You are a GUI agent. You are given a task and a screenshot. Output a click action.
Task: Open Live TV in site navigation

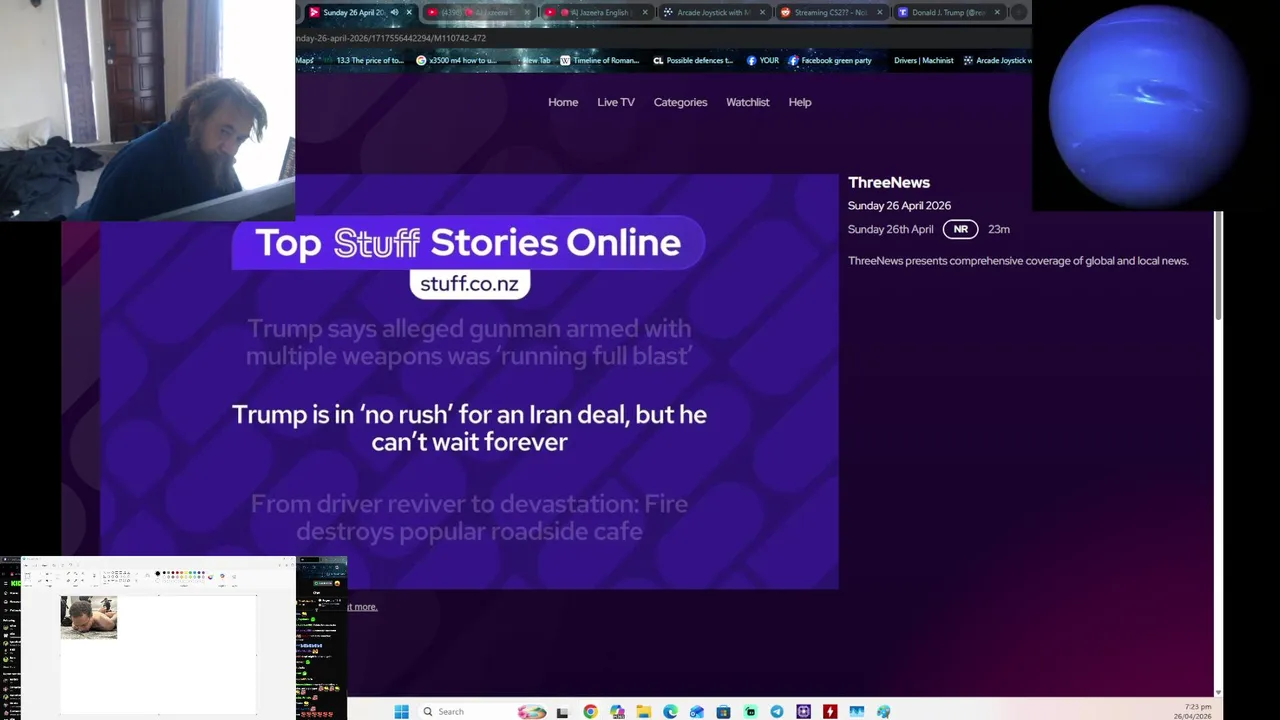click(616, 102)
